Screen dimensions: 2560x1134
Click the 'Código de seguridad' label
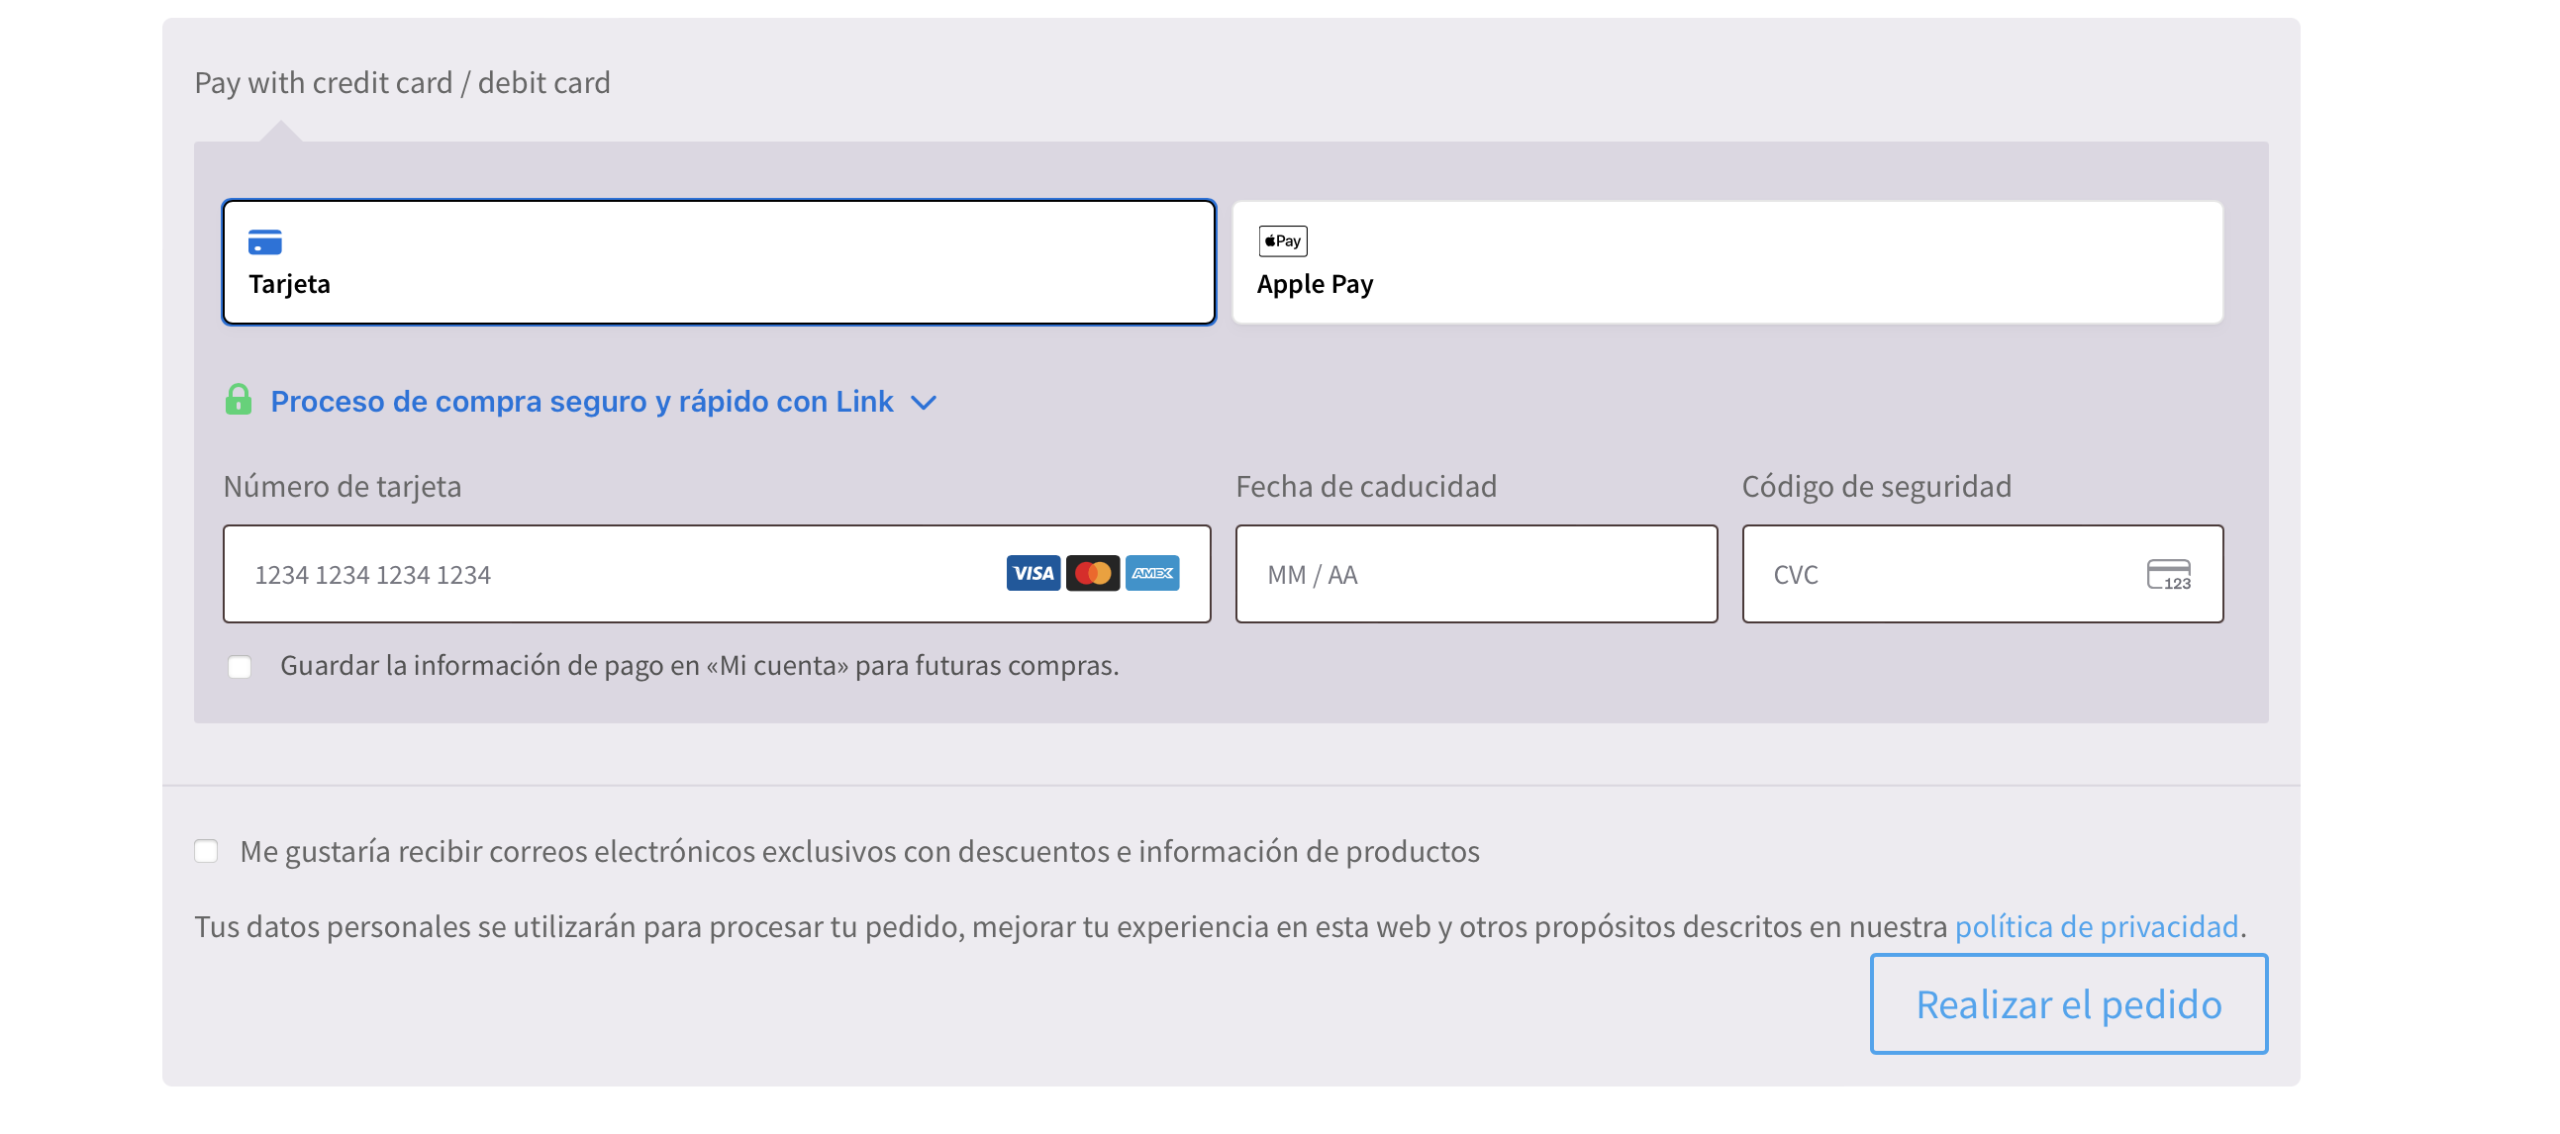pyautogui.click(x=1876, y=486)
